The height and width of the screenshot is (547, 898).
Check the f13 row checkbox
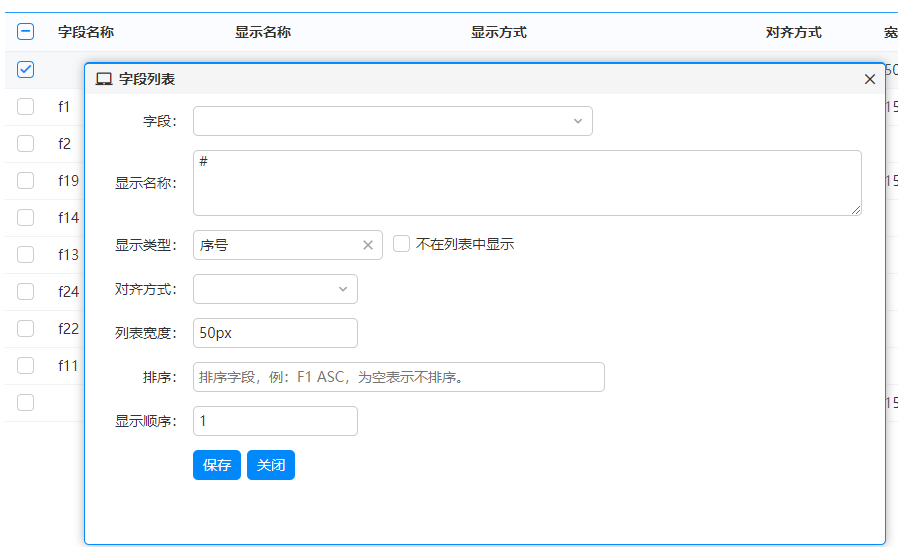coord(25,254)
